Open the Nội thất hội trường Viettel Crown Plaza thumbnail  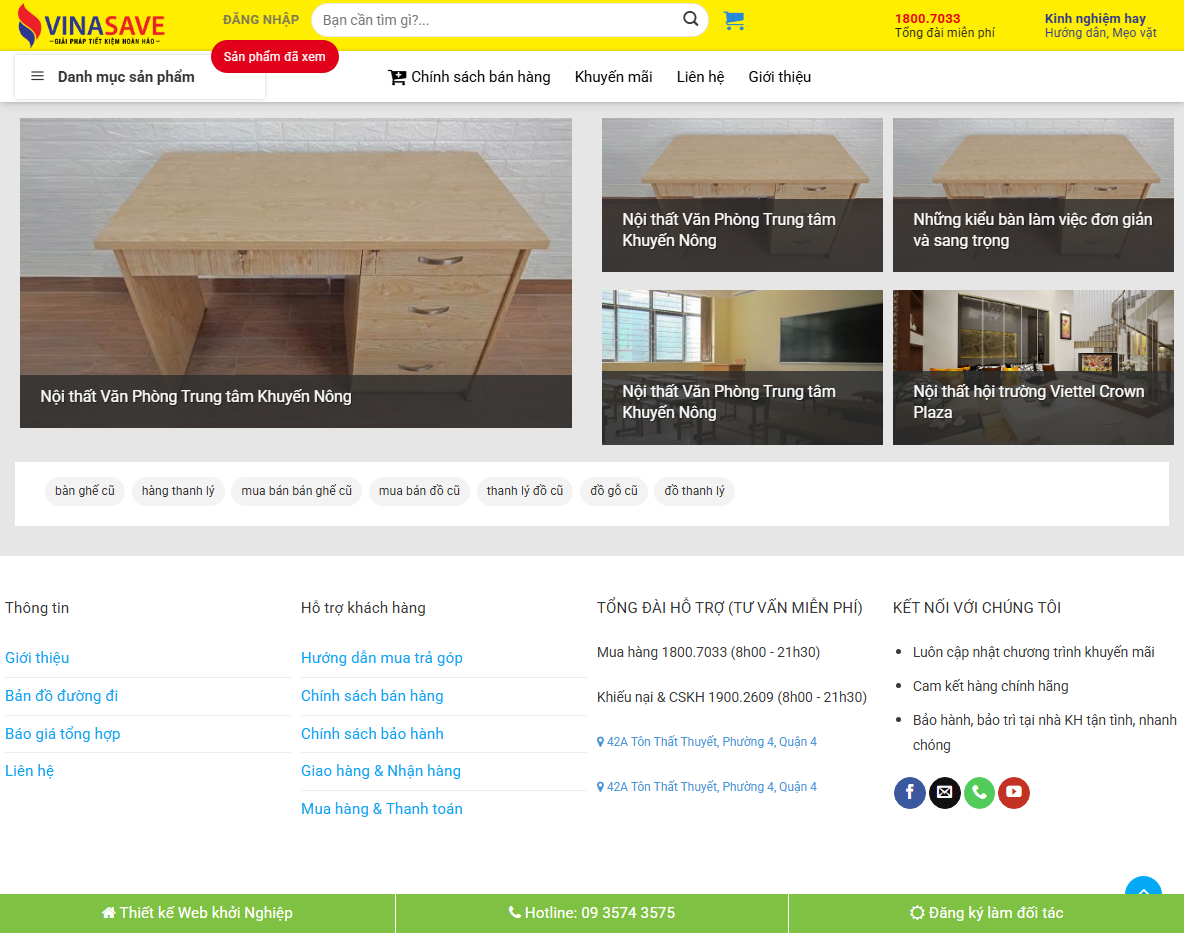(x=1033, y=367)
